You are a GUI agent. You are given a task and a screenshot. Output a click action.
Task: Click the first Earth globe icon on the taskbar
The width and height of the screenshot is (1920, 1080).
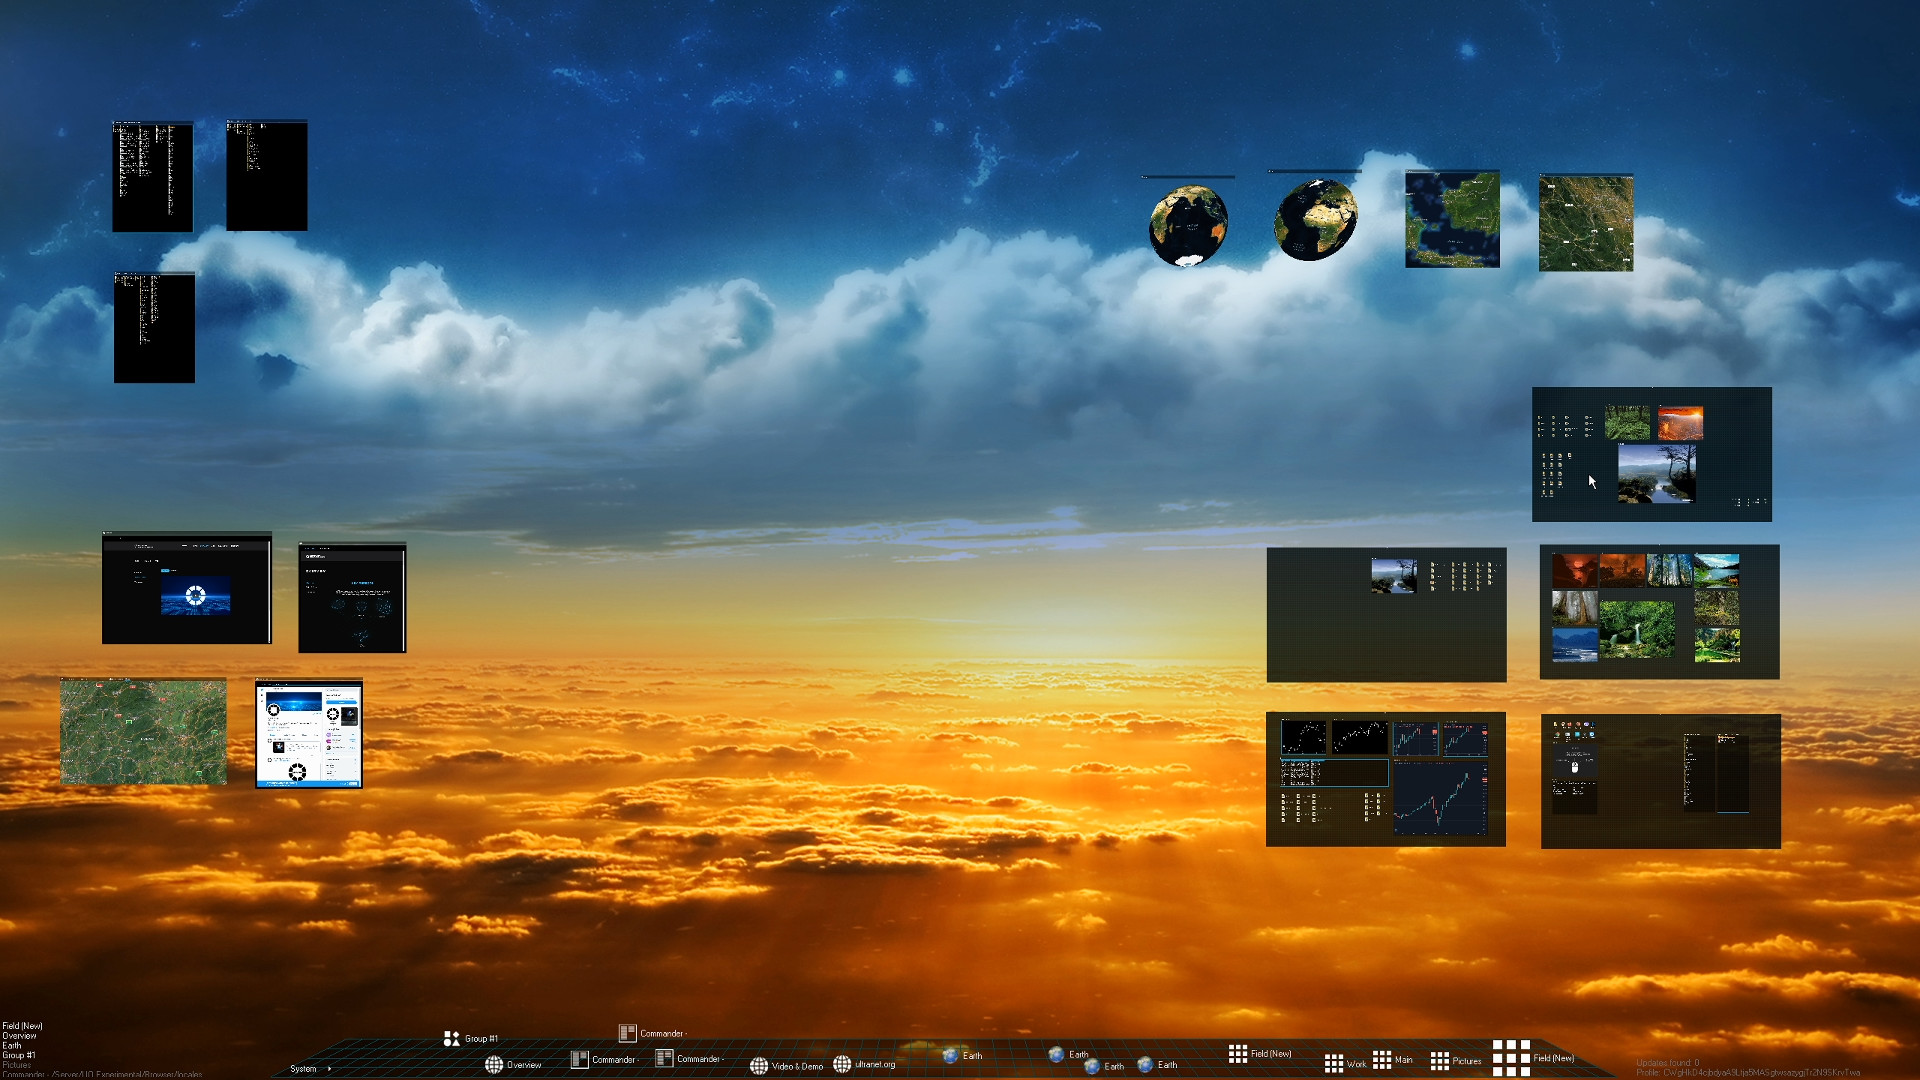coord(951,1056)
